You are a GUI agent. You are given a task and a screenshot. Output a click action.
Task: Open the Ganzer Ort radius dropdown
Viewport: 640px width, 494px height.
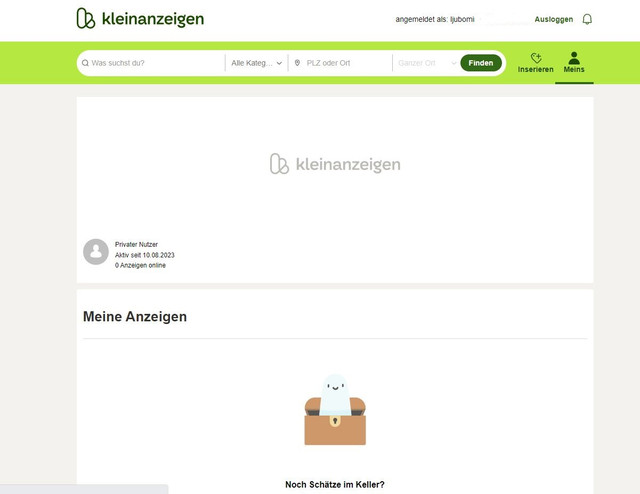pos(426,63)
